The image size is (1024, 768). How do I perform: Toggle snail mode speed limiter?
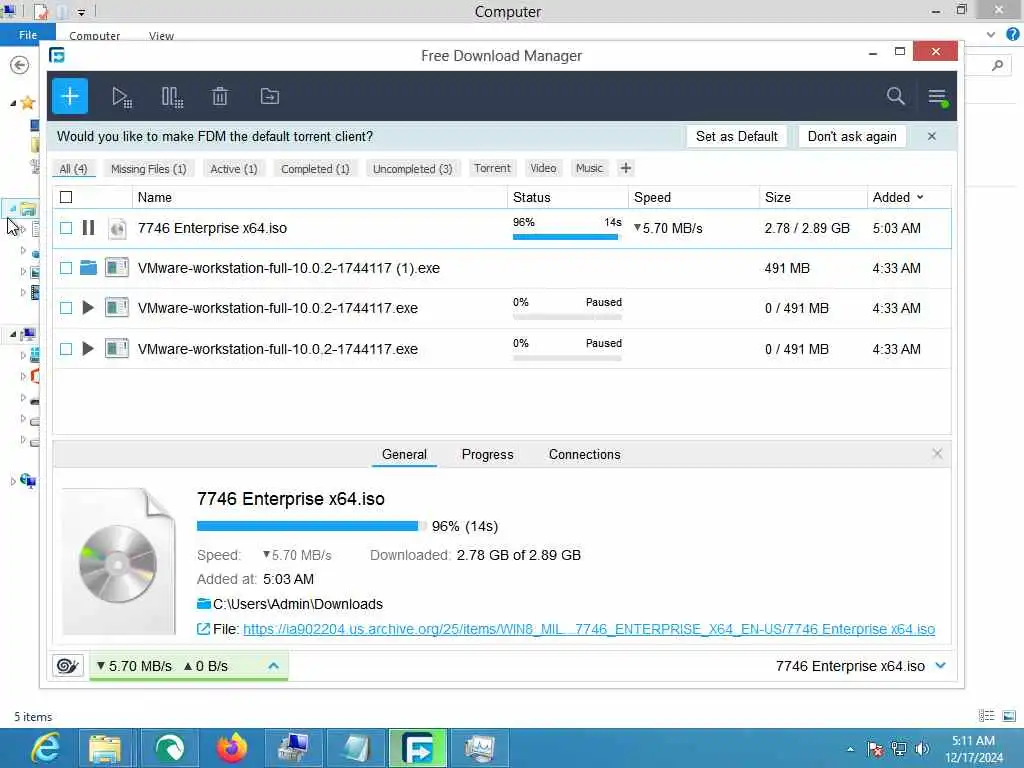[68, 666]
